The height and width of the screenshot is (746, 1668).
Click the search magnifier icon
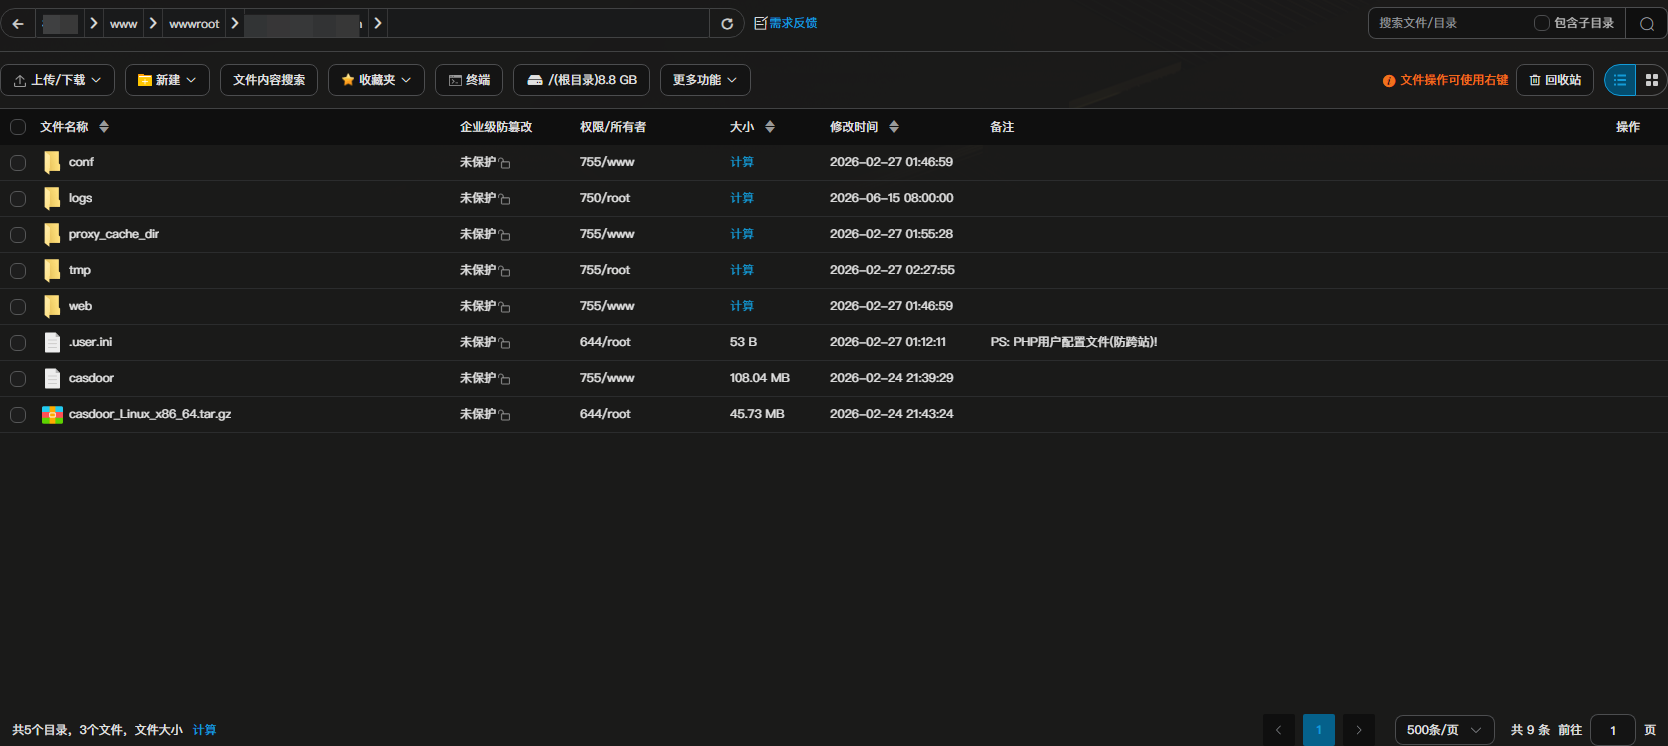(1646, 24)
